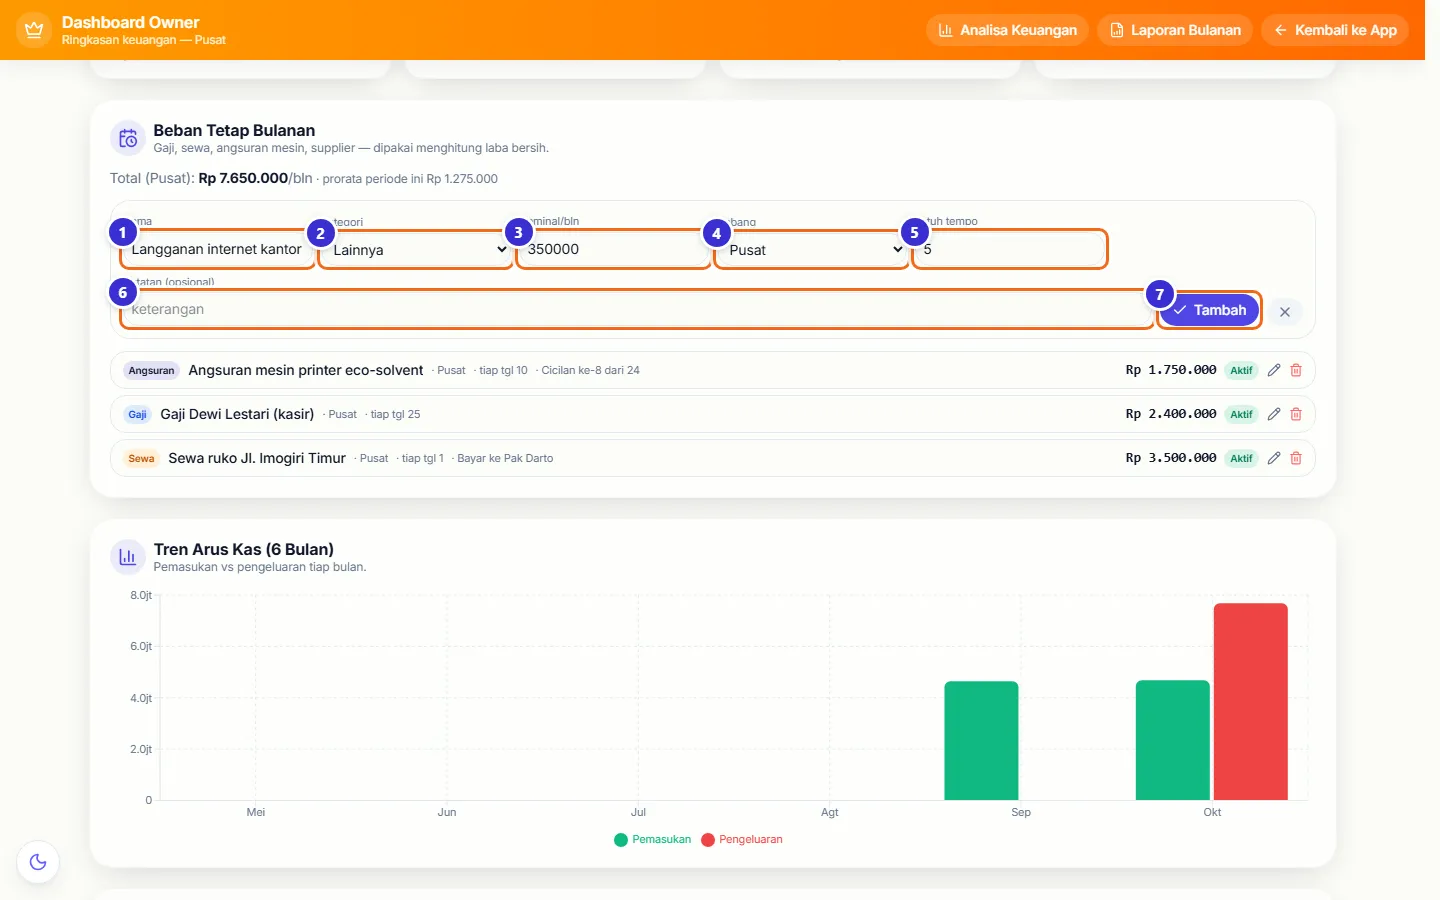The height and width of the screenshot is (900, 1440).
Task: Click the due date field showing 5
Action: pos(1009,249)
